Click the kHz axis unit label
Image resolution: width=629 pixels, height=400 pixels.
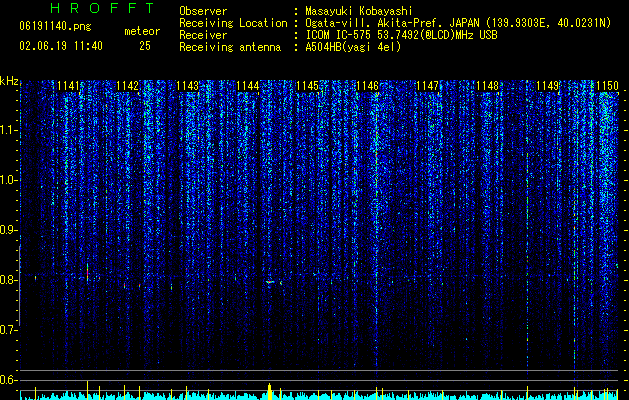click(9, 81)
